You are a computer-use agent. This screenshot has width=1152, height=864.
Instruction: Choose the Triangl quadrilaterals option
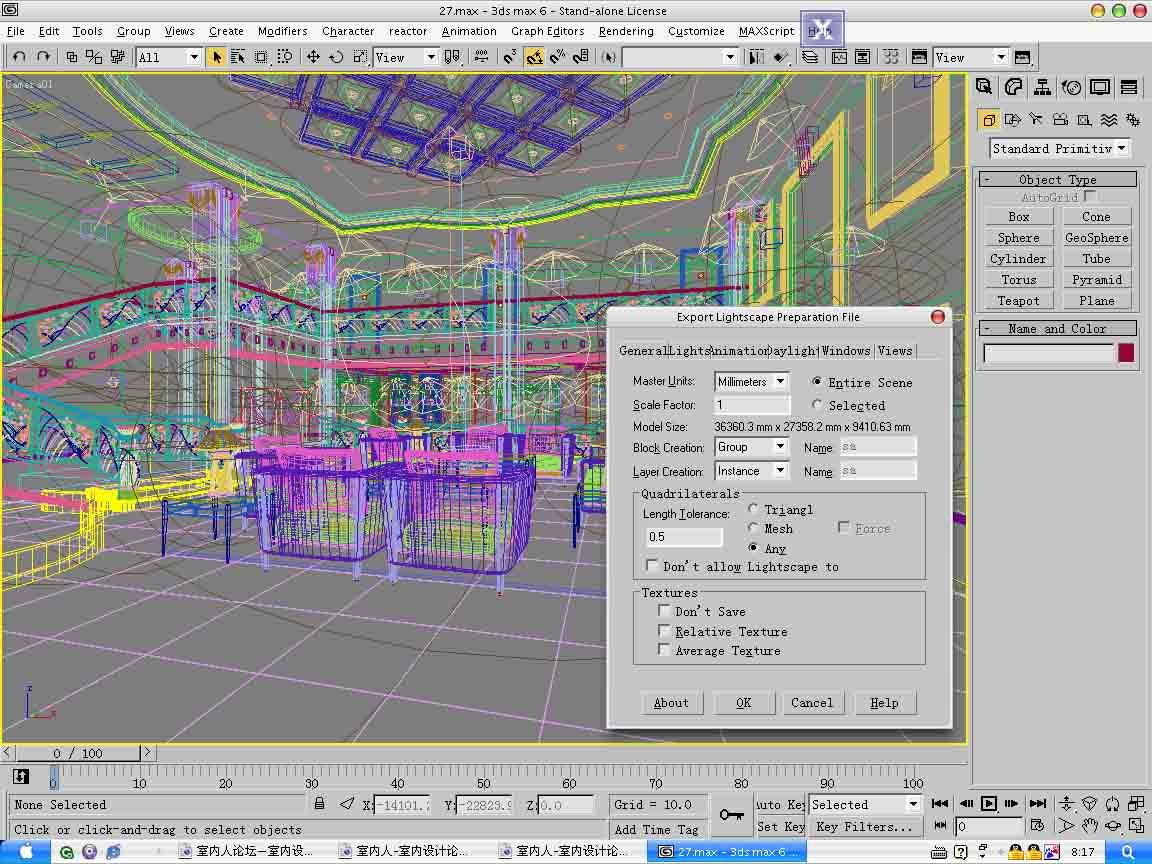pyautogui.click(x=753, y=508)
